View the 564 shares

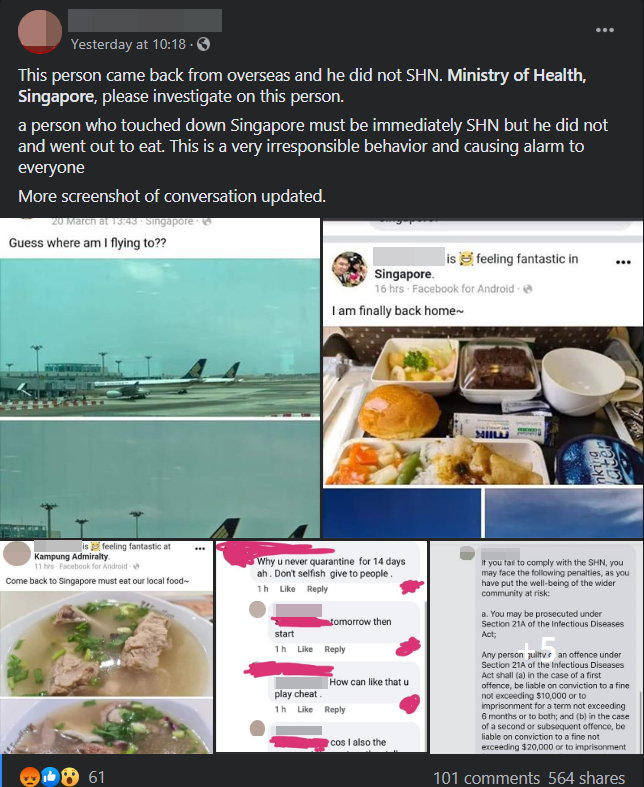pyautogui.click(x=586, y=777)
